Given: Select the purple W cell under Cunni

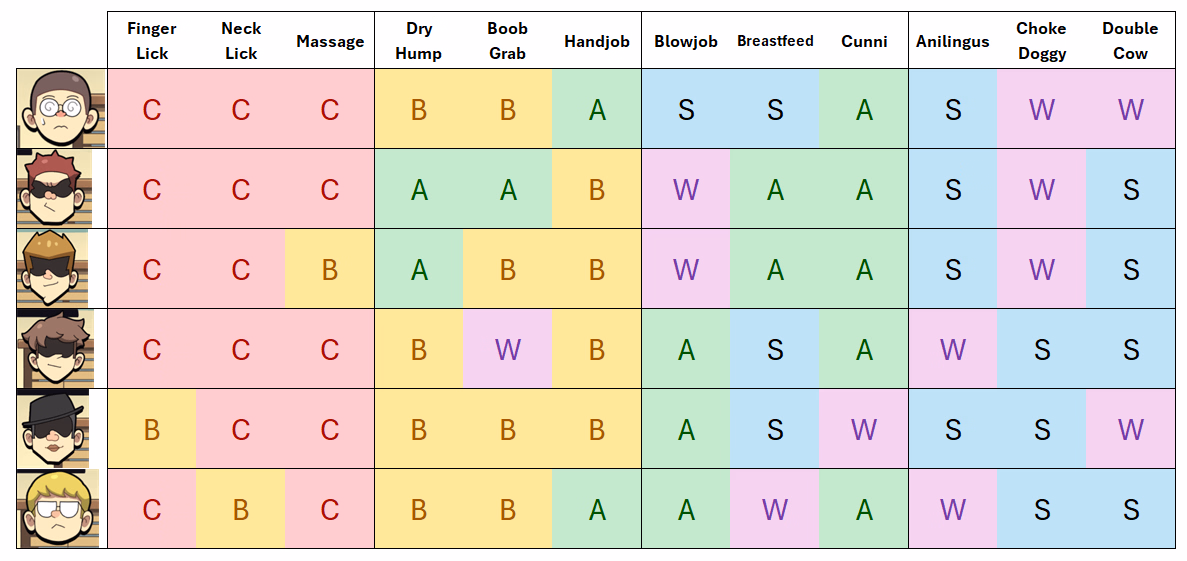Looking at the screenshot, I should pos(864,429).
